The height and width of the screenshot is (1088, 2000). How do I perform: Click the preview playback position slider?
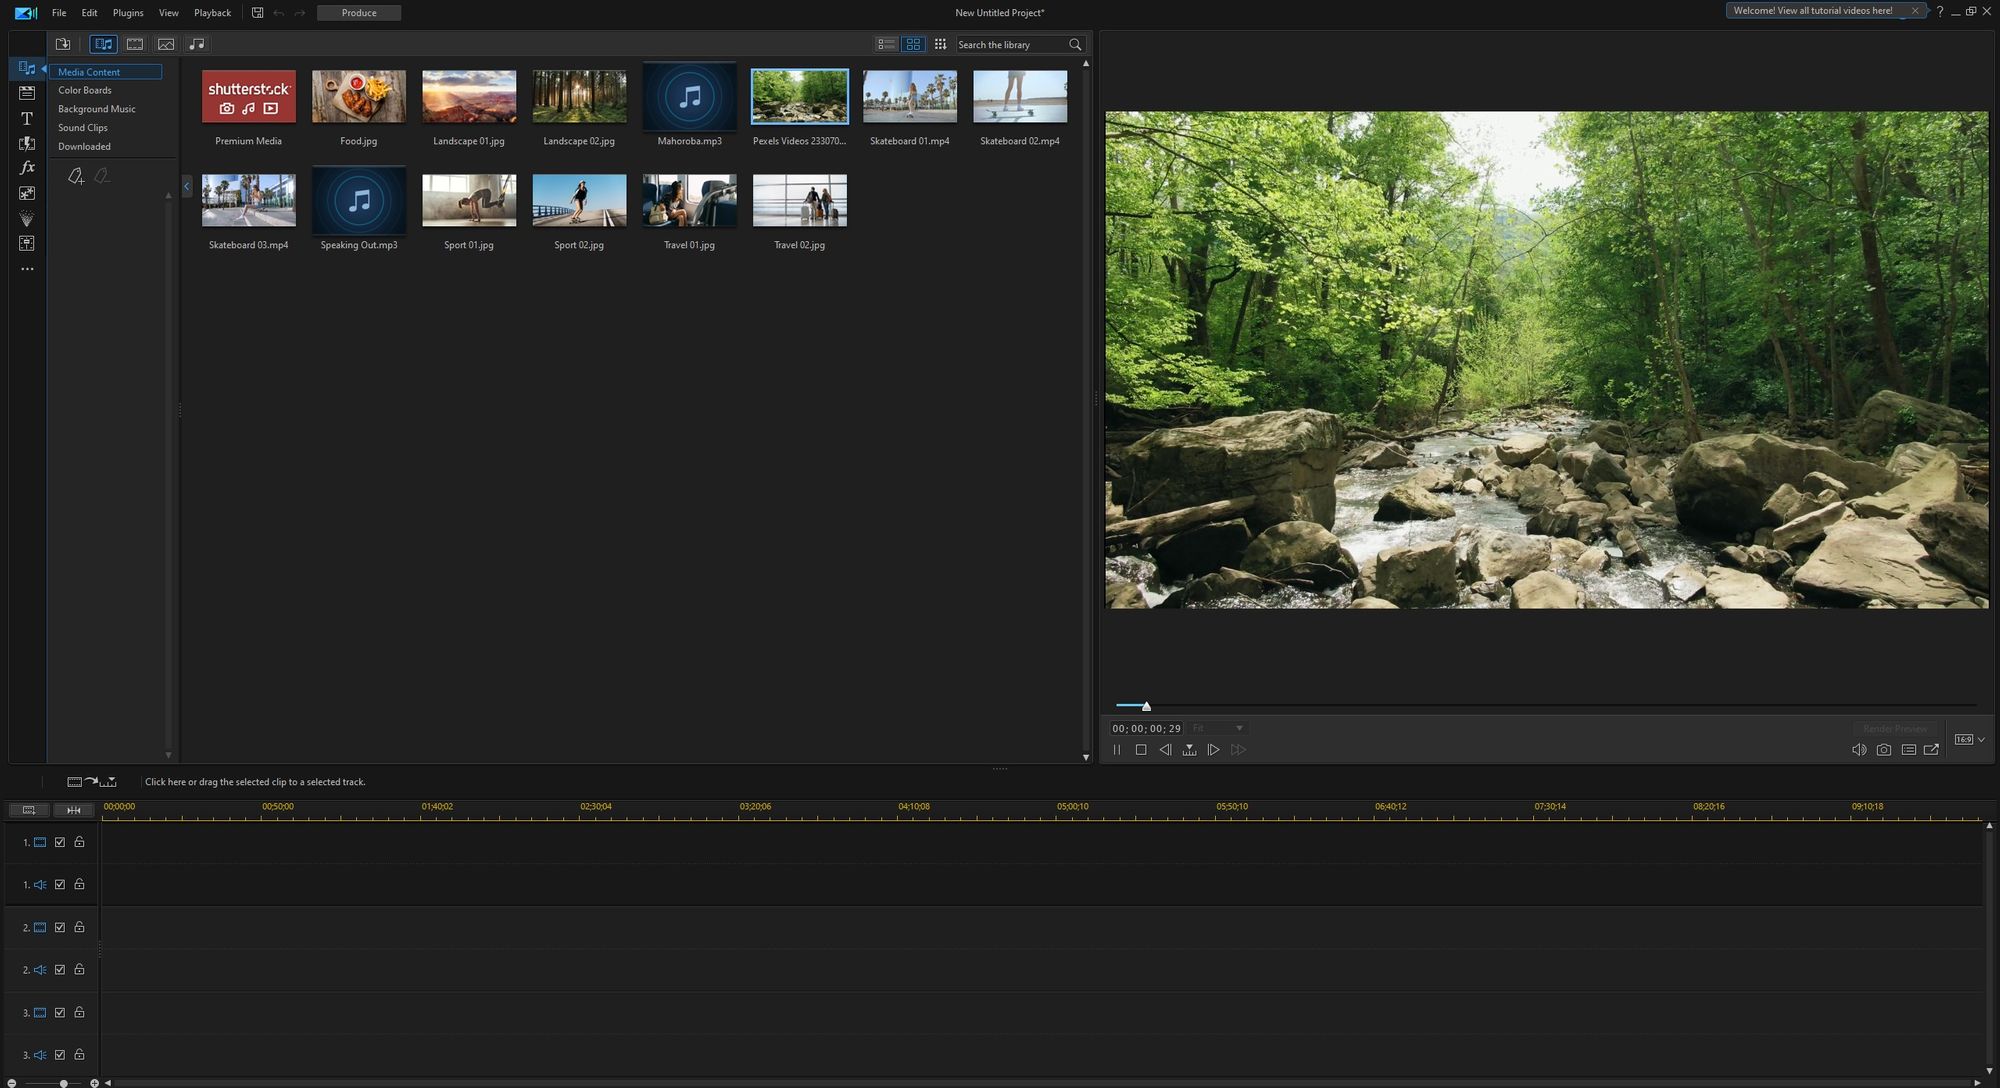[1146, 706]
